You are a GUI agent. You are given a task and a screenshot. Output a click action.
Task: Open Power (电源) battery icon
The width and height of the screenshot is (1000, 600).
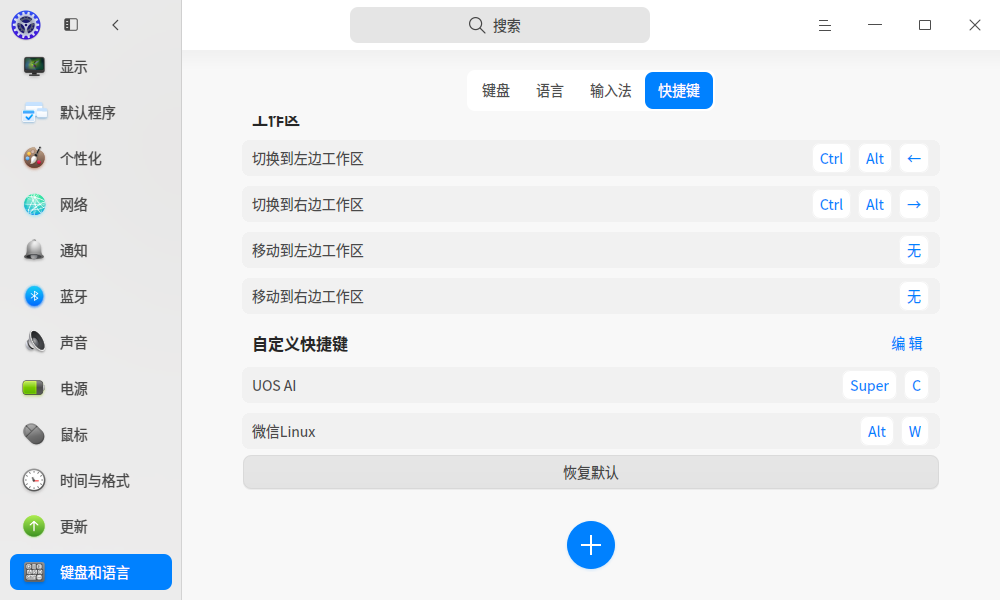34,388
